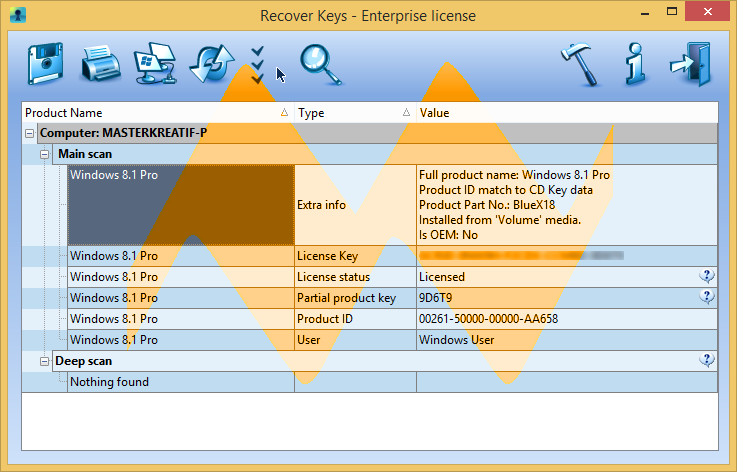The image size is (737, 472).
Task: Click the User type cell
Action: (355, 340)
